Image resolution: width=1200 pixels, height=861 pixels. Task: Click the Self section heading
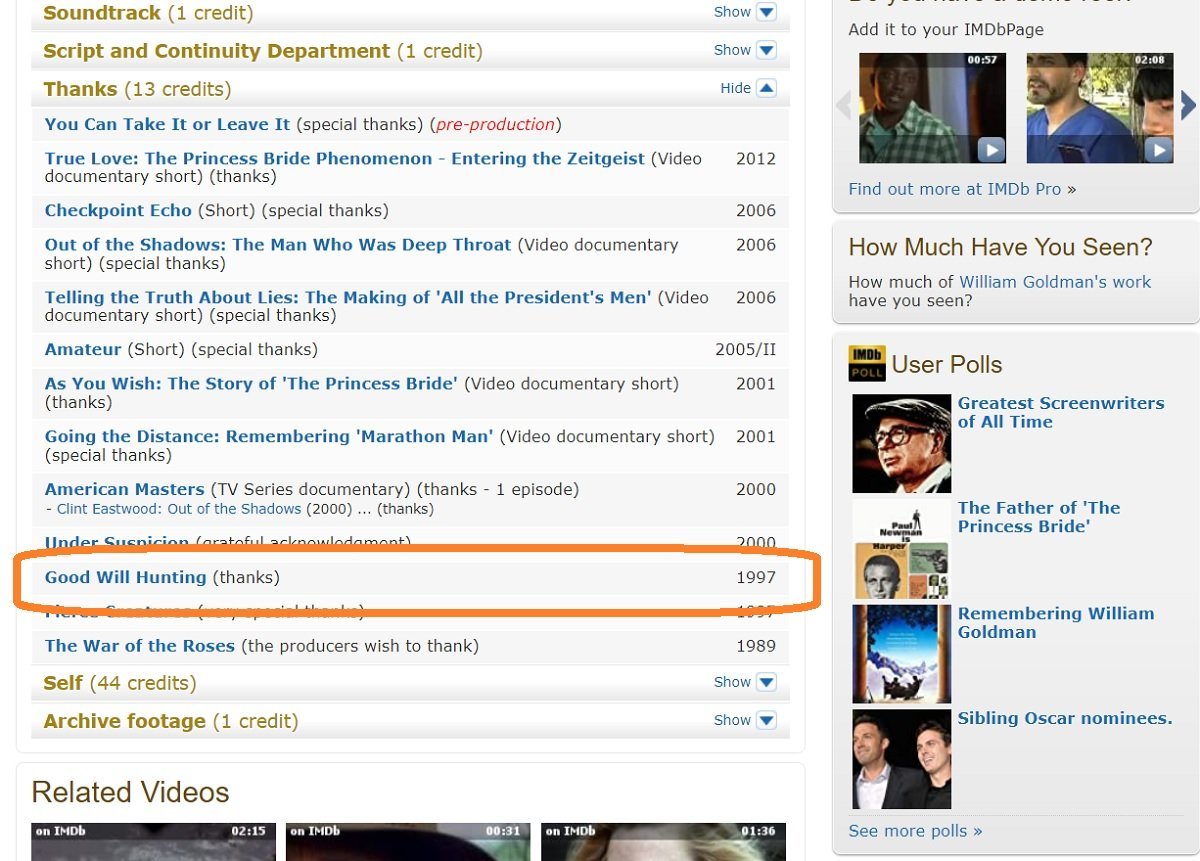point(63,683)
